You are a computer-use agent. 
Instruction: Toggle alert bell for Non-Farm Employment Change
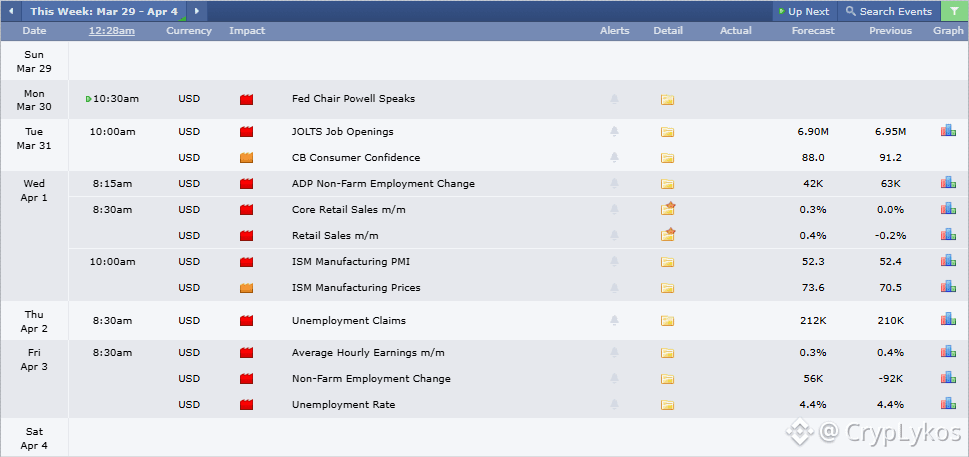click(614, 379)
